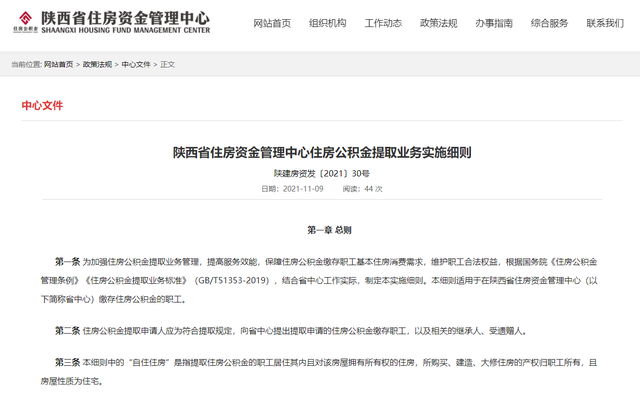Click the 第一章 总则 chapter heading
The image size is (640, 398).
point(329,230)
